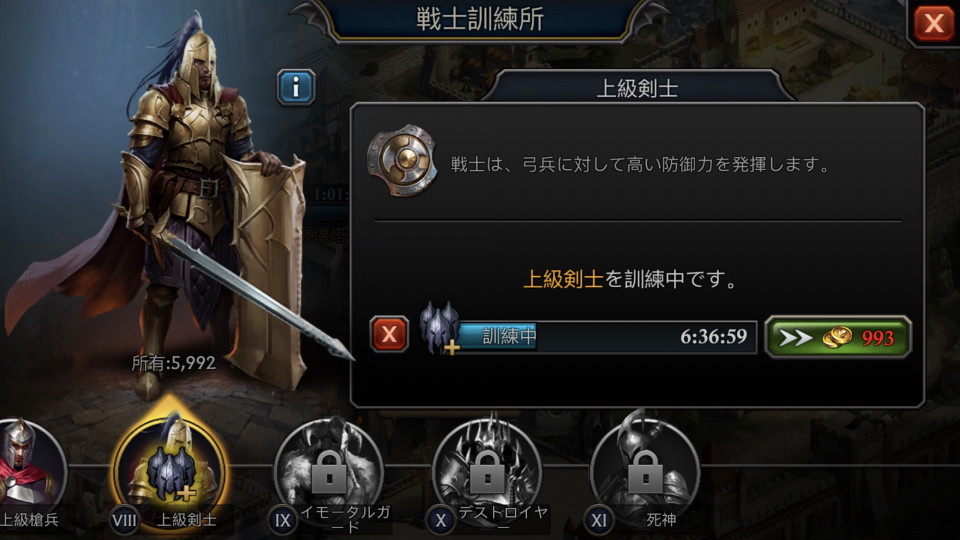This screenshot has width=960, height=540.
Task: Click the tier X roman numeral badge
Action: pos(441,521)
